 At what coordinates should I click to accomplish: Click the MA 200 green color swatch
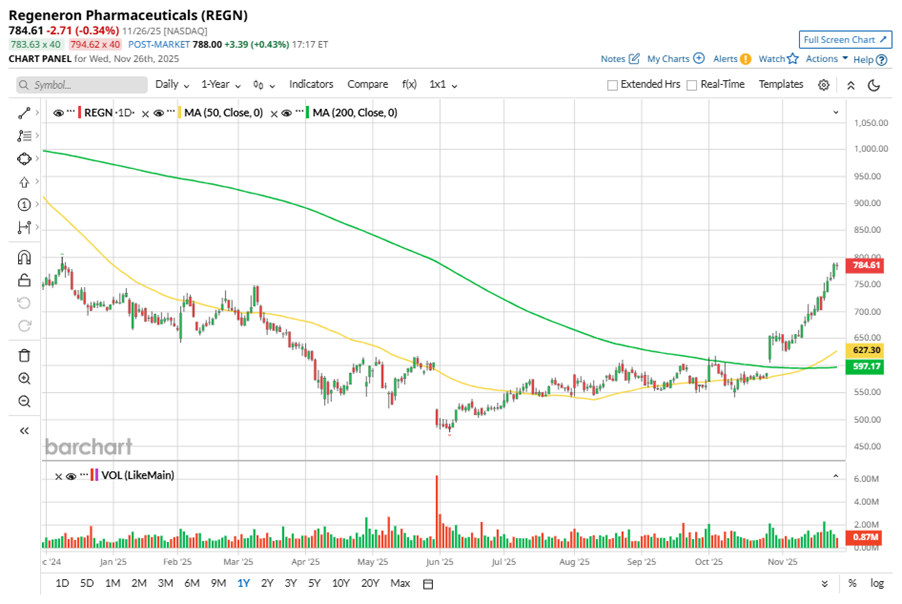(x=307, y=113)
